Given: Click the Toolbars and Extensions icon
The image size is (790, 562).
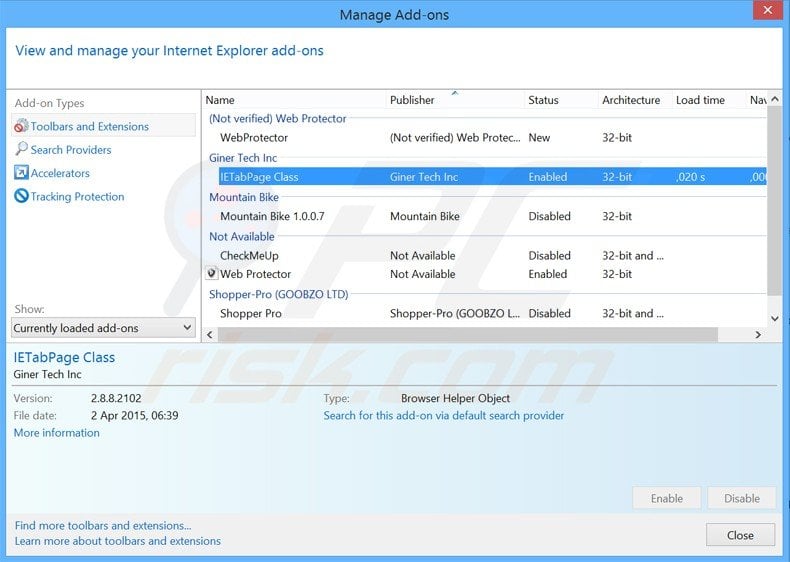Looking at the screenshot, I should pos(21,126).
